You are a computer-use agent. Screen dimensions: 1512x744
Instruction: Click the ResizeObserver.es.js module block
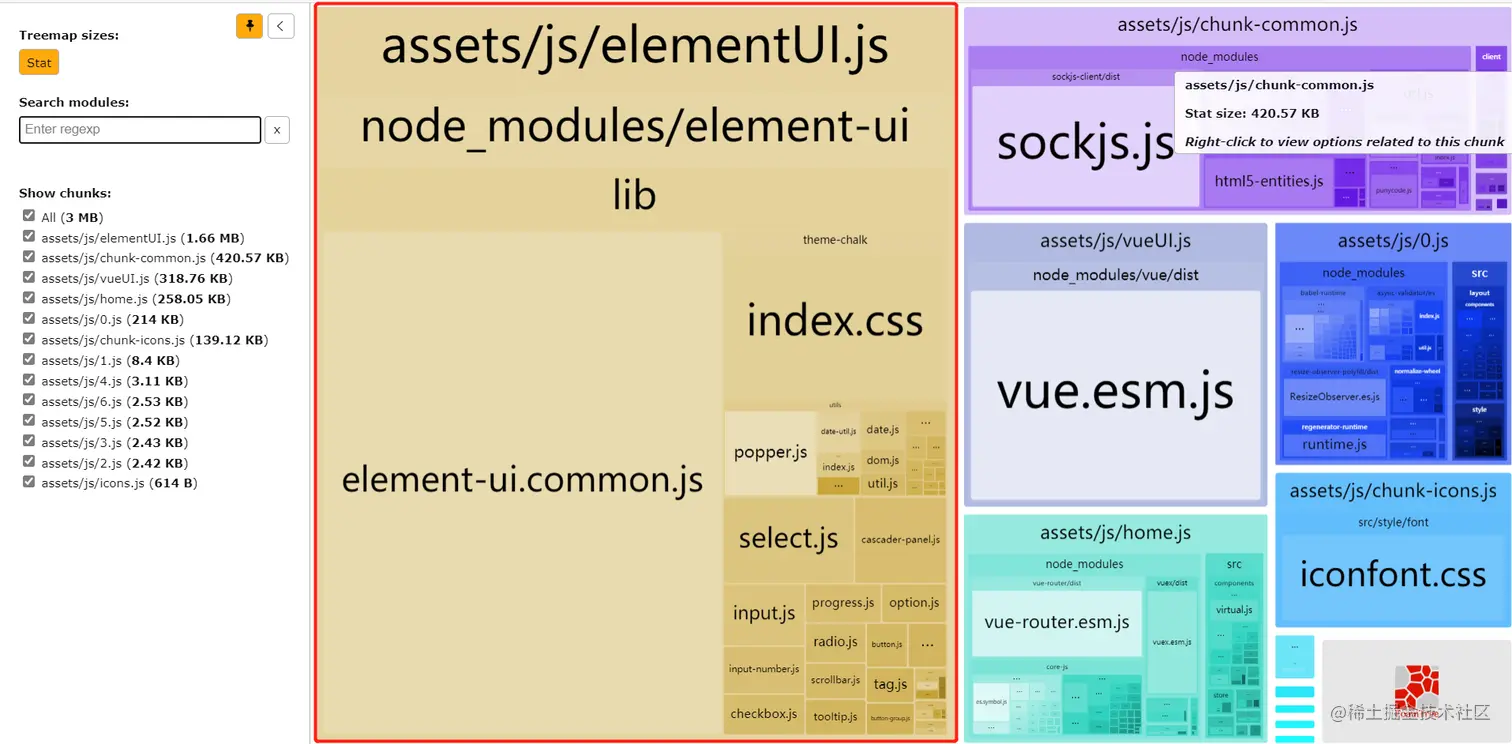(x=1334, y=397)
